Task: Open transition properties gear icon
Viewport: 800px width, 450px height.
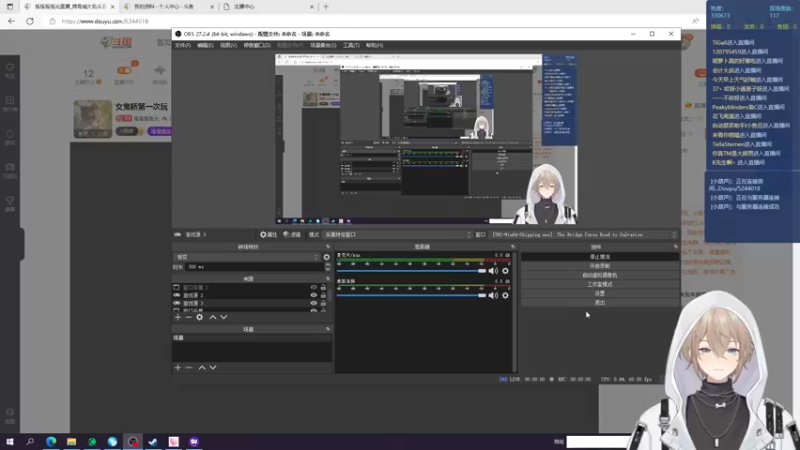Action: pyautogui.click(x=327, y=257)
